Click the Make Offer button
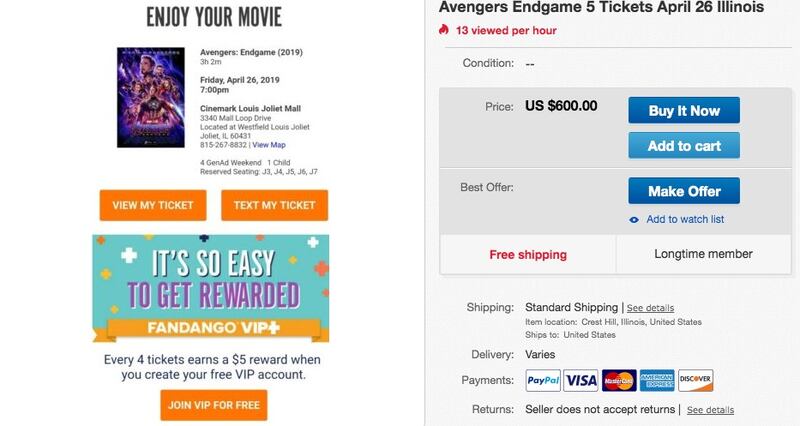The image size is (800, 426). 684,191
